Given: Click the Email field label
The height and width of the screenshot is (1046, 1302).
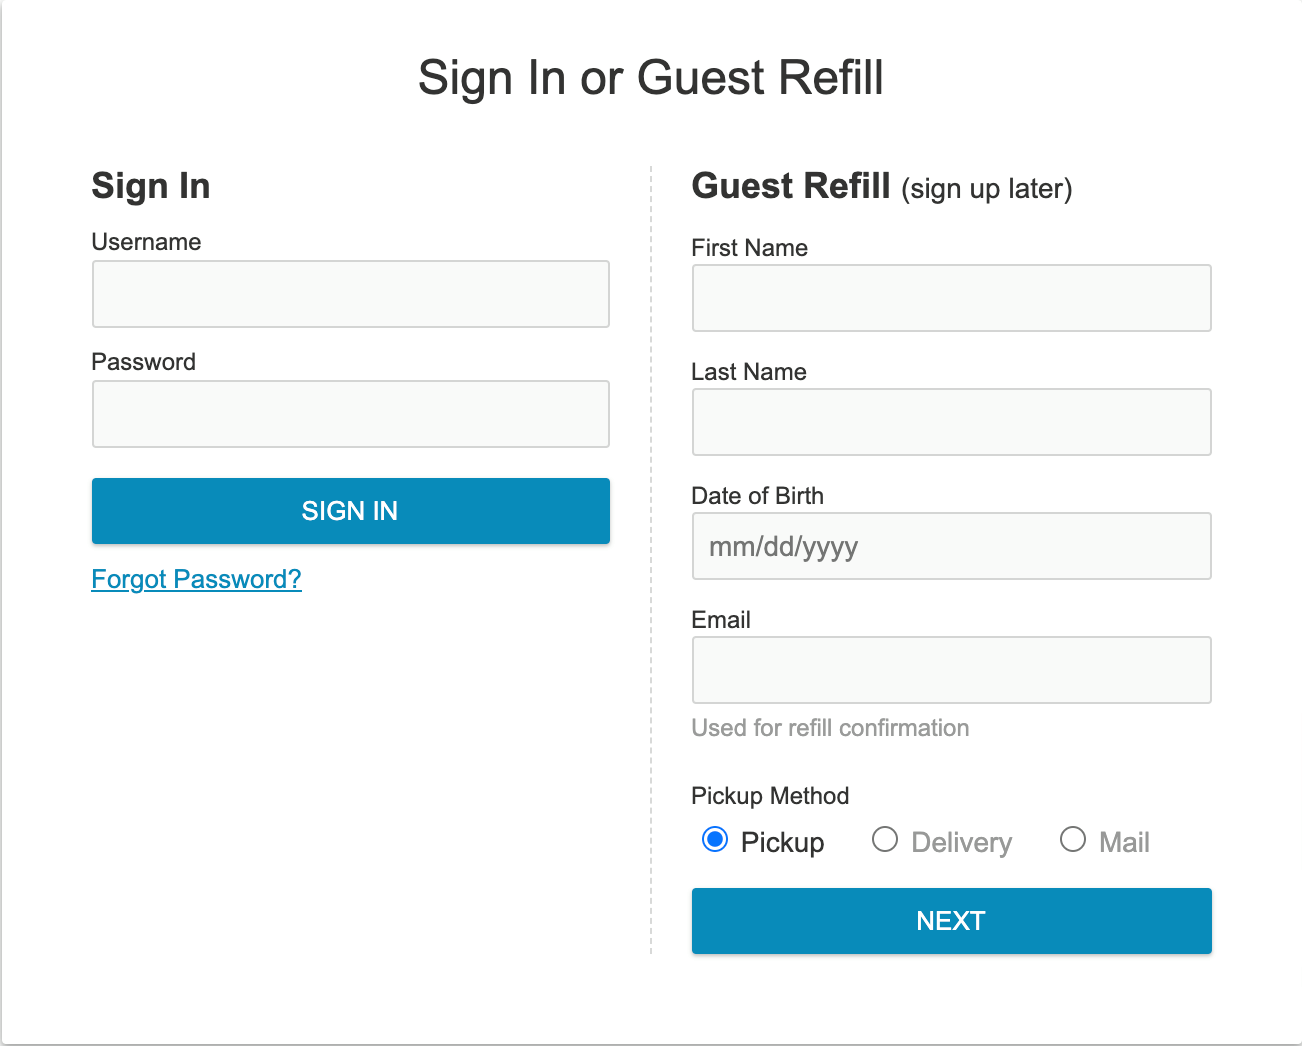Looking at the screenshot, I should coord(721,620).
